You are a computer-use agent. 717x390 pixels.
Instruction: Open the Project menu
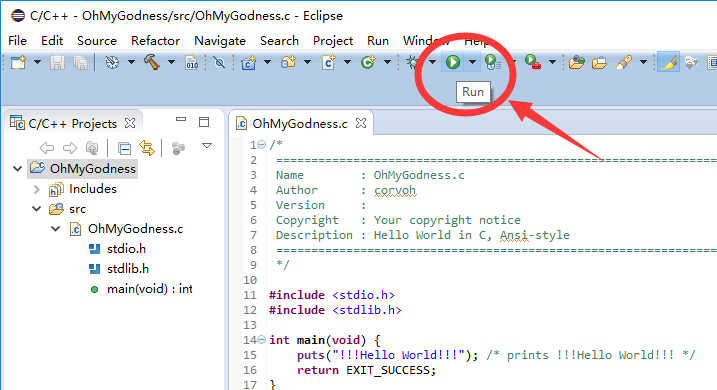click(x=333, y=41)
